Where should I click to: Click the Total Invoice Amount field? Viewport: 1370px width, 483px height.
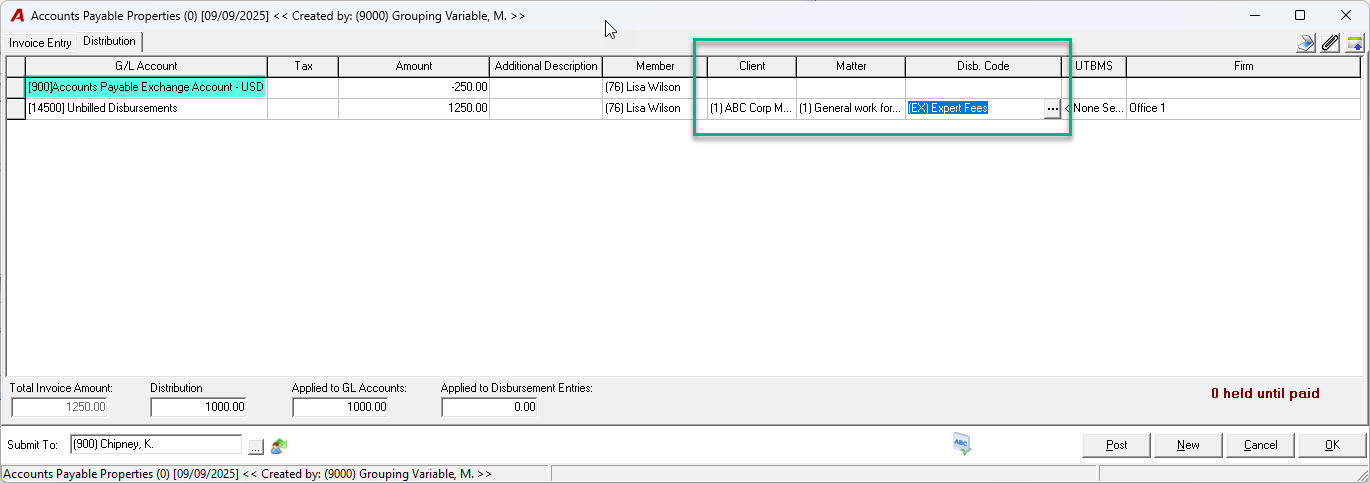pyautogui.click(x=59, y=407)
